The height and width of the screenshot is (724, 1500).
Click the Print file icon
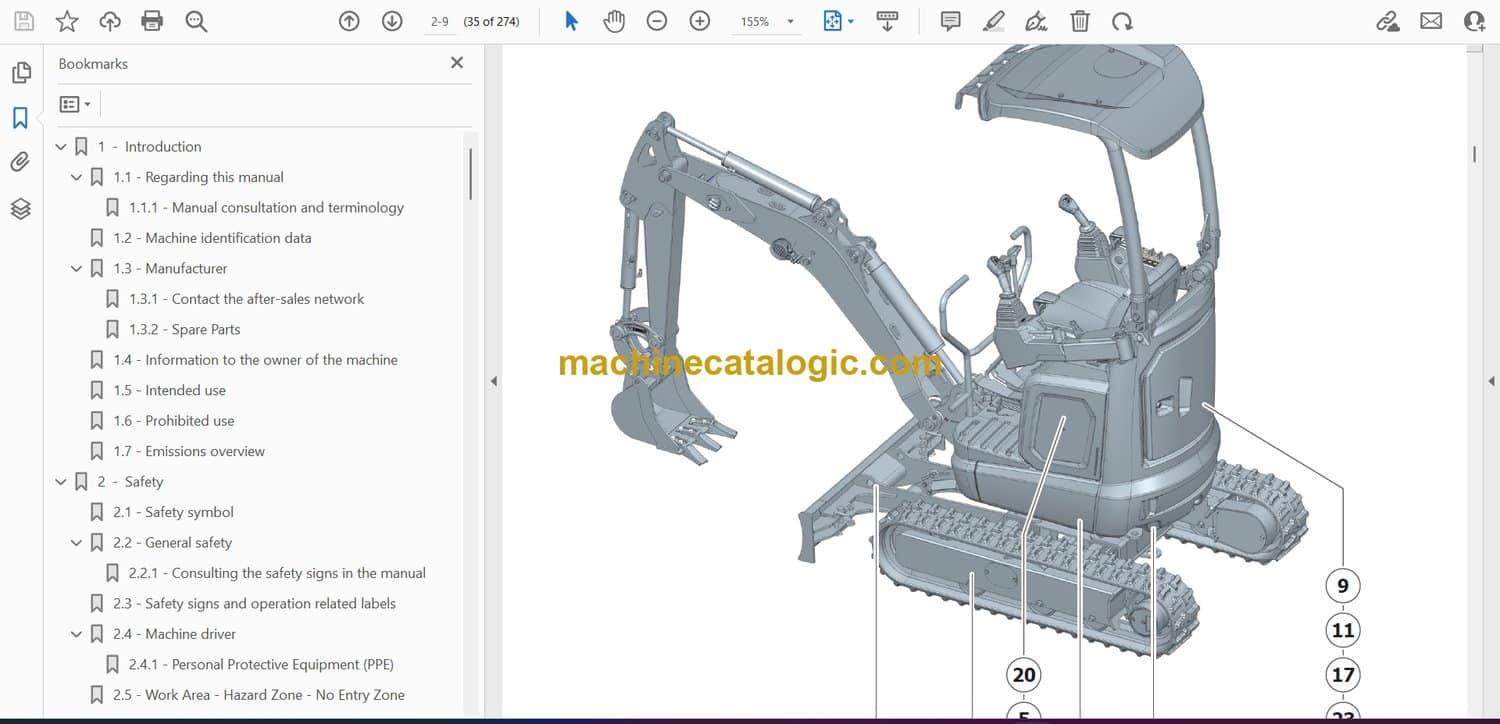tap(152, 21)
